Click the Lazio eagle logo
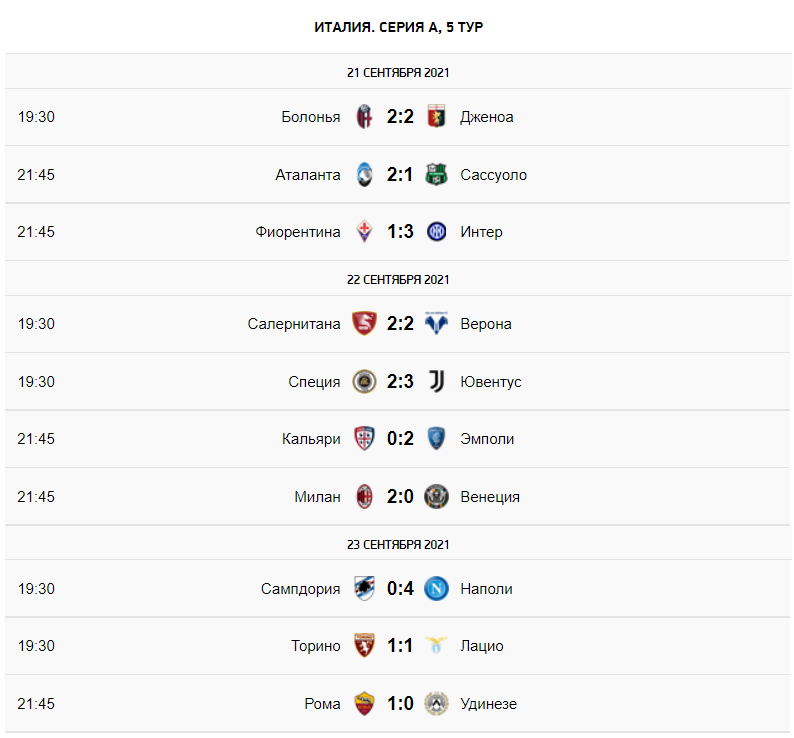 point(436,645)
